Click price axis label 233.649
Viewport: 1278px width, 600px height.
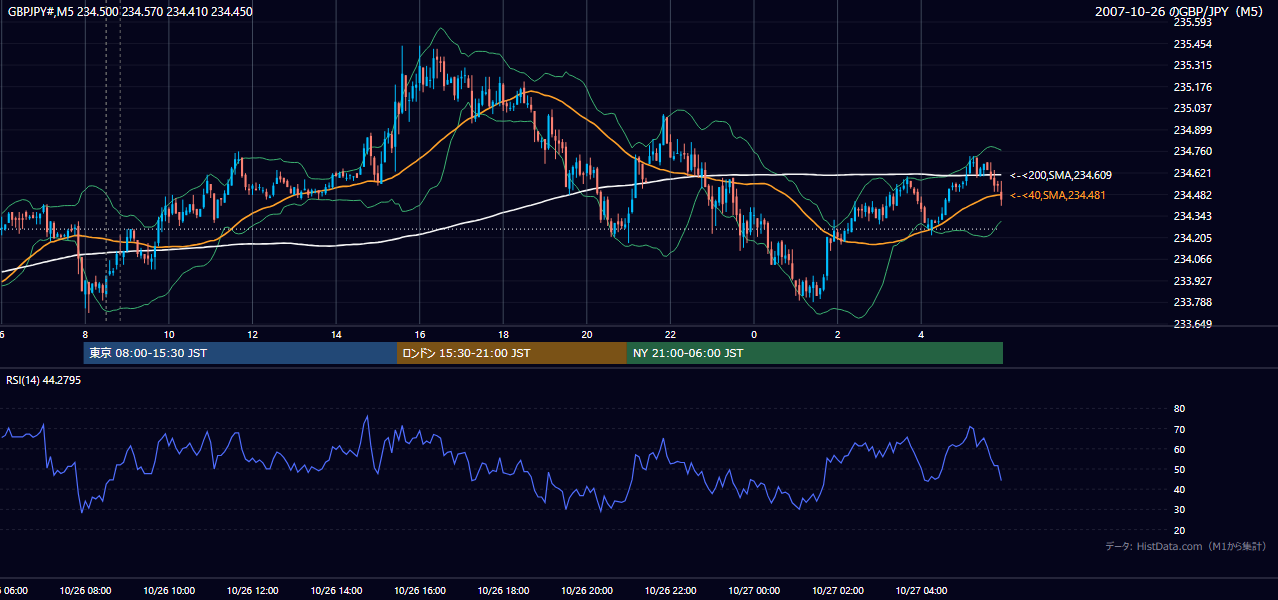pos(1193,324)
